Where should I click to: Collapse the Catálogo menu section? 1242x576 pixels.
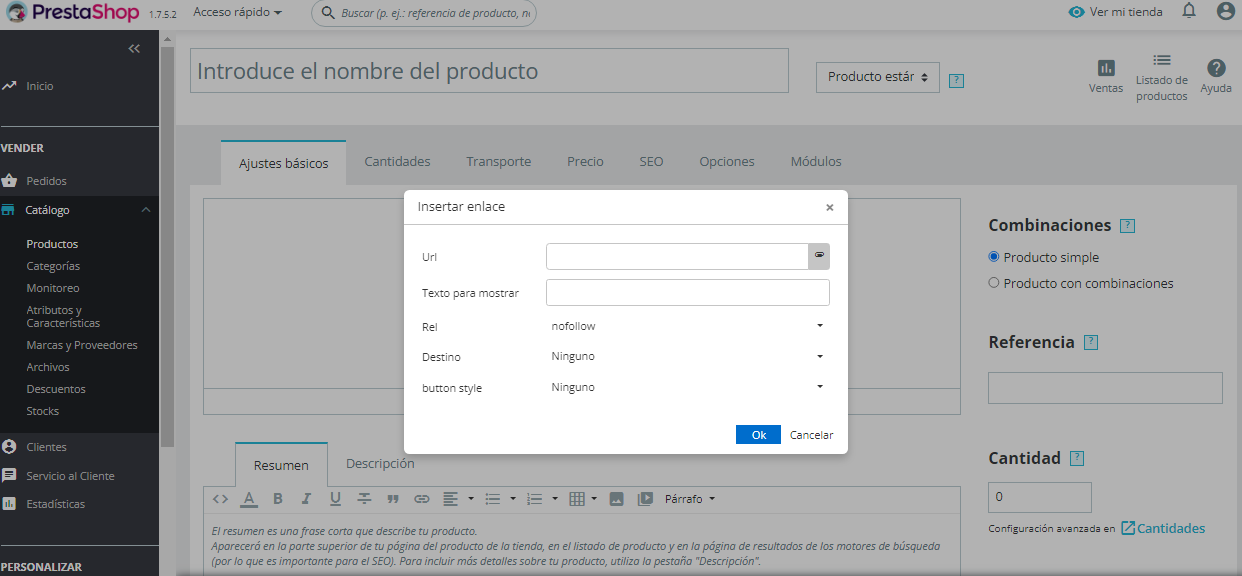click(146, 210)
